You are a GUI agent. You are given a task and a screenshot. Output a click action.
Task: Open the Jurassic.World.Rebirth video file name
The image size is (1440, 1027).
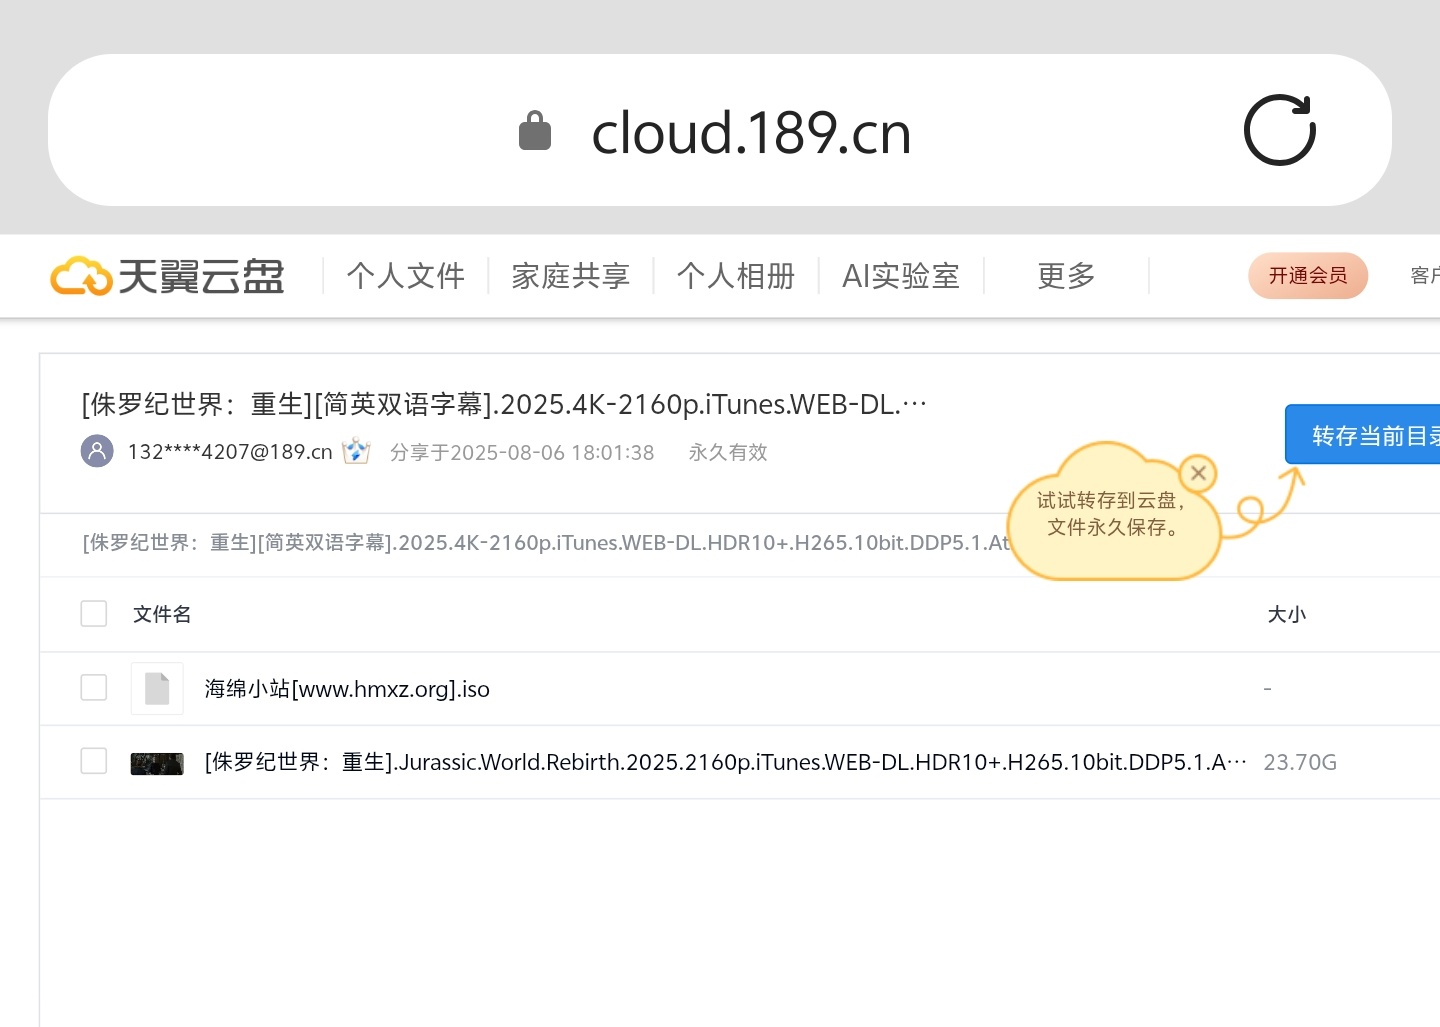pos(725,762)
